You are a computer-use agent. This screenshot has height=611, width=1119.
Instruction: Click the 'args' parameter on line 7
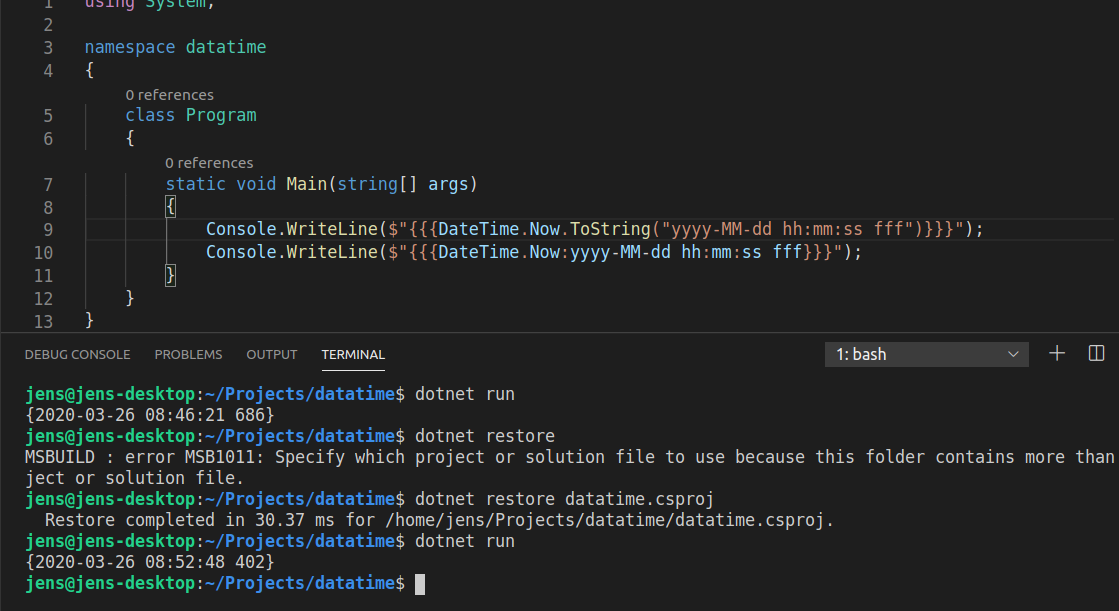(x=447, y=184)
